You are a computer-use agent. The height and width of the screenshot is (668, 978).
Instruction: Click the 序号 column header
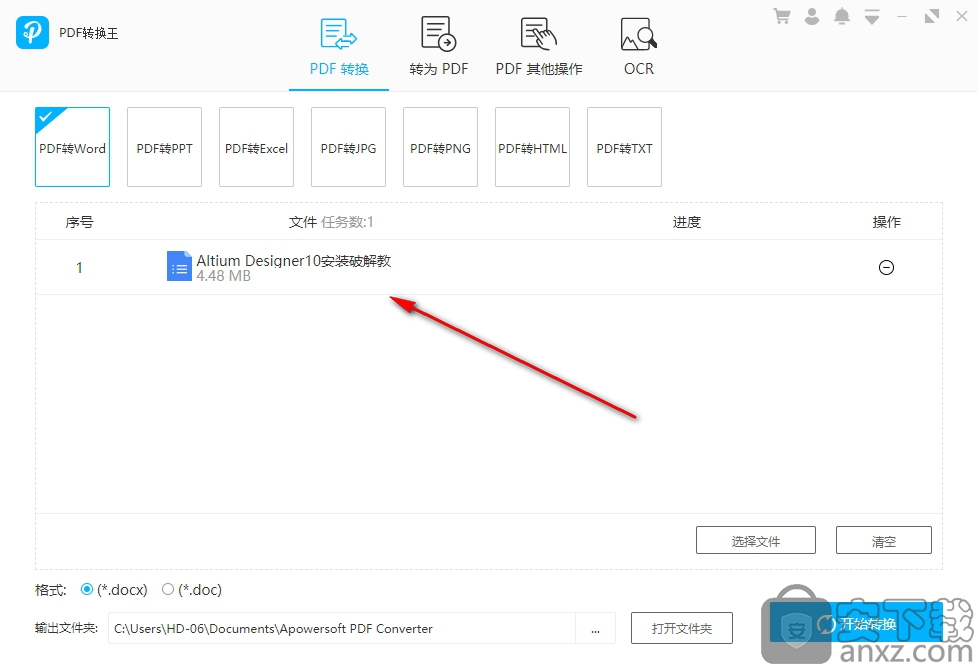[79, 222]
